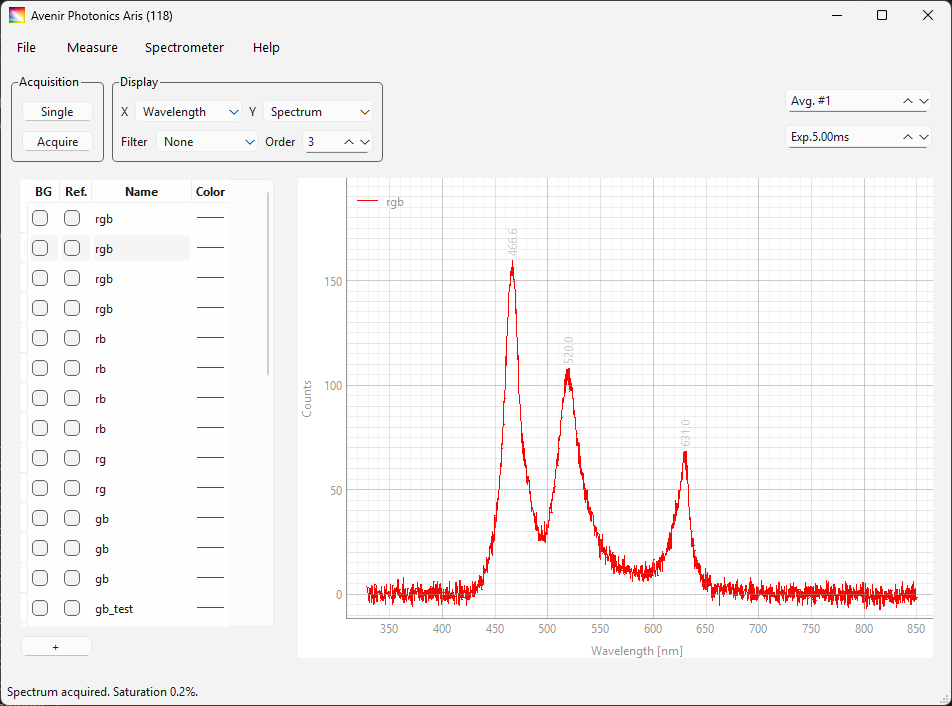The height and width of the screenshot is (706, 952).
Task: Increase the Order value with up arrow
Action: pyautogui.click(x=349, y=142)
